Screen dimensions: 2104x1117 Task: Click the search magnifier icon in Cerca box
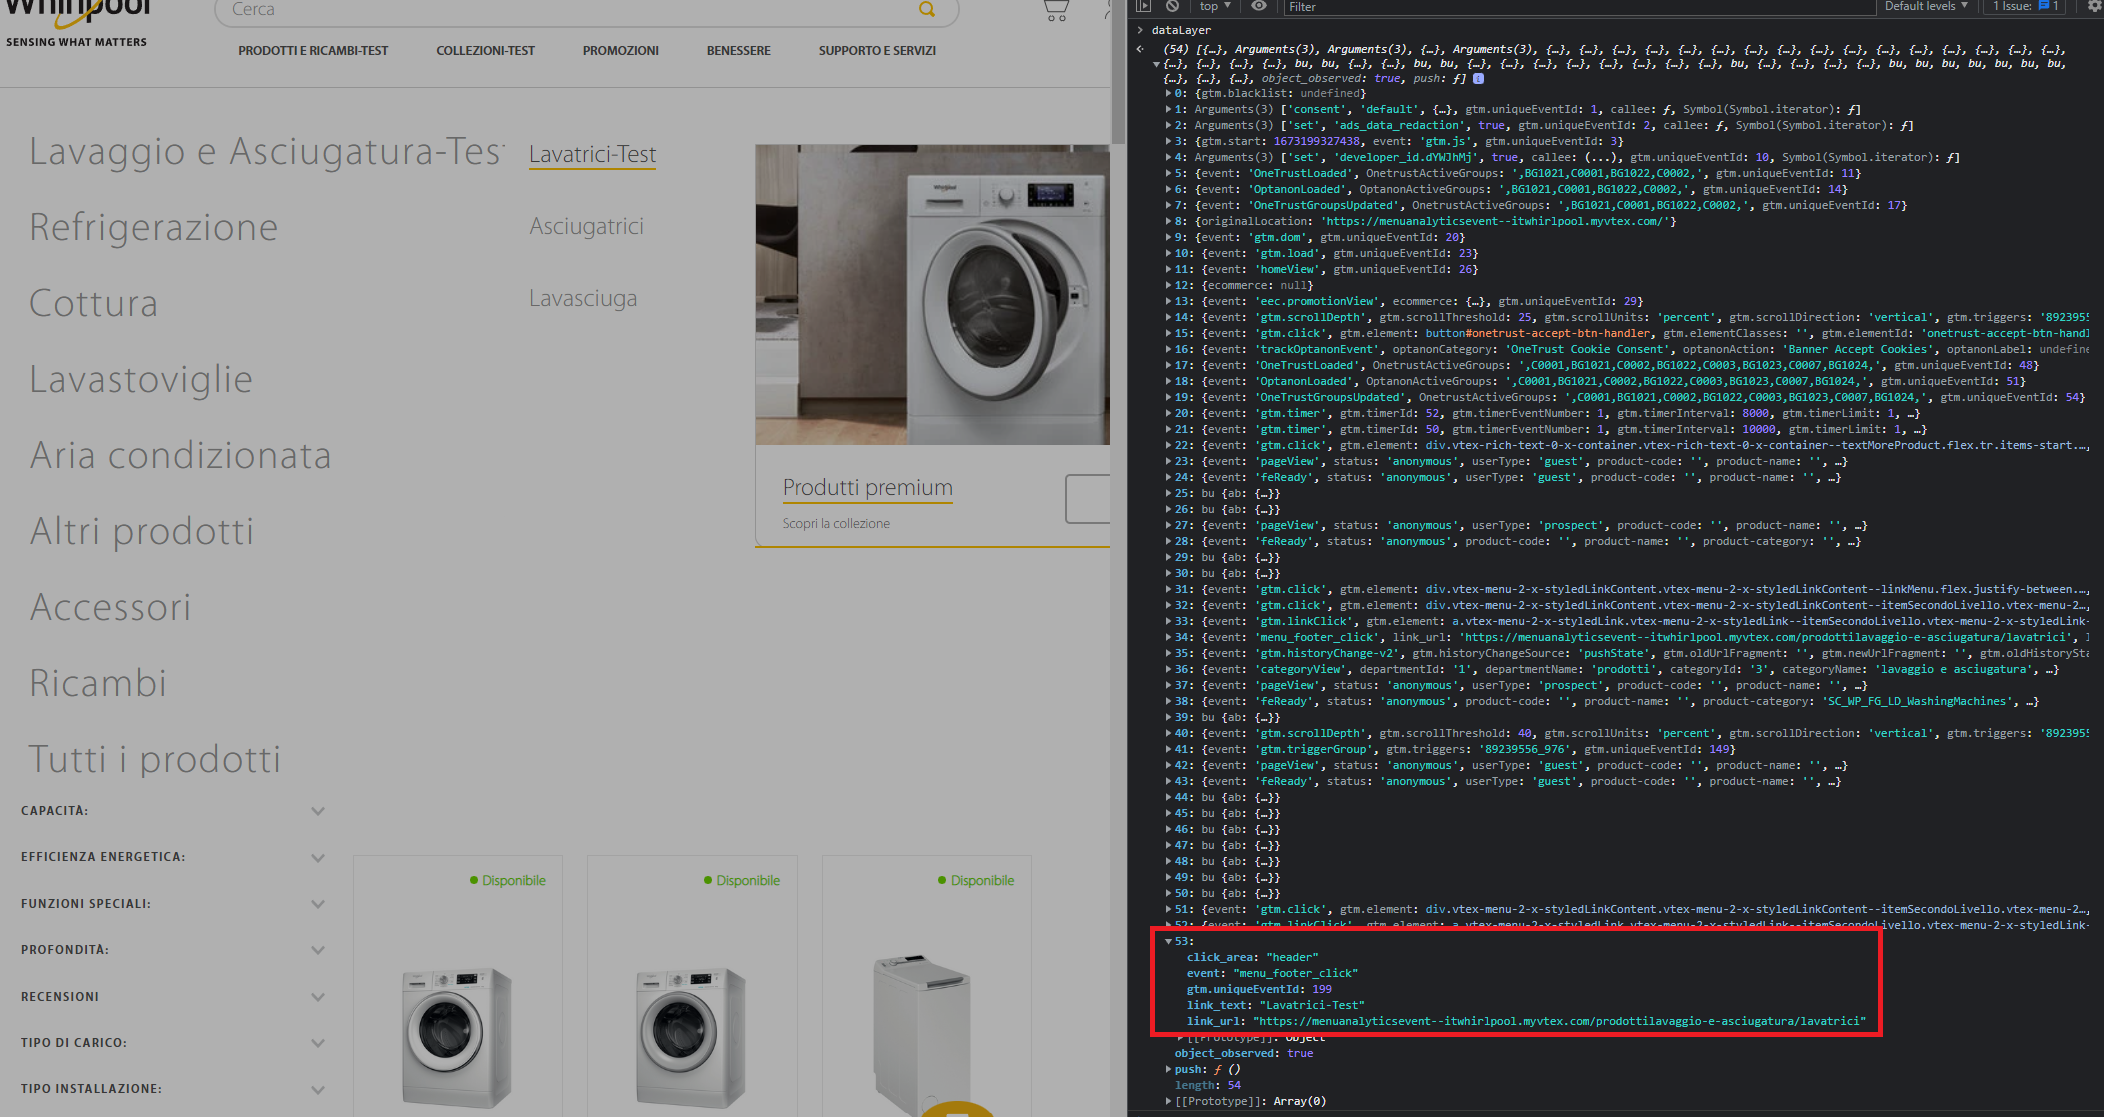click(x=927, y=10)
